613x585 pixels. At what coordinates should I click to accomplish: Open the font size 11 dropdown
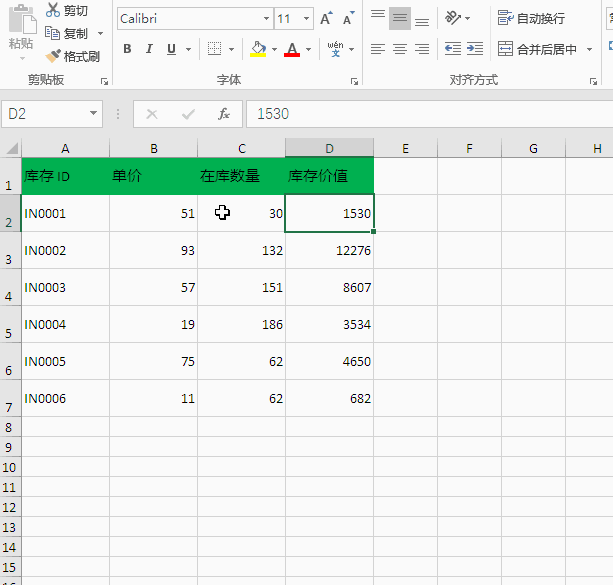click(306, 18)
